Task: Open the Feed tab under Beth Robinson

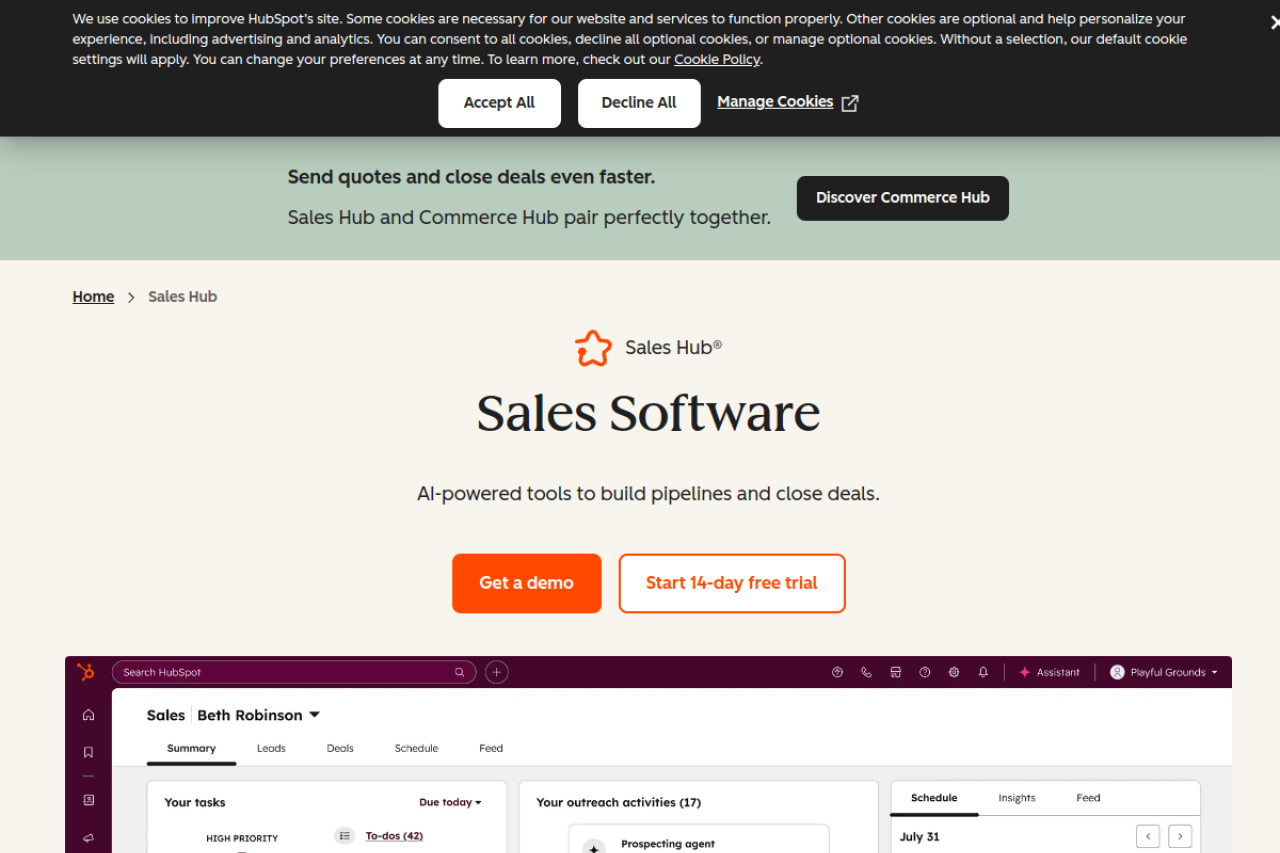Action: 491,748
